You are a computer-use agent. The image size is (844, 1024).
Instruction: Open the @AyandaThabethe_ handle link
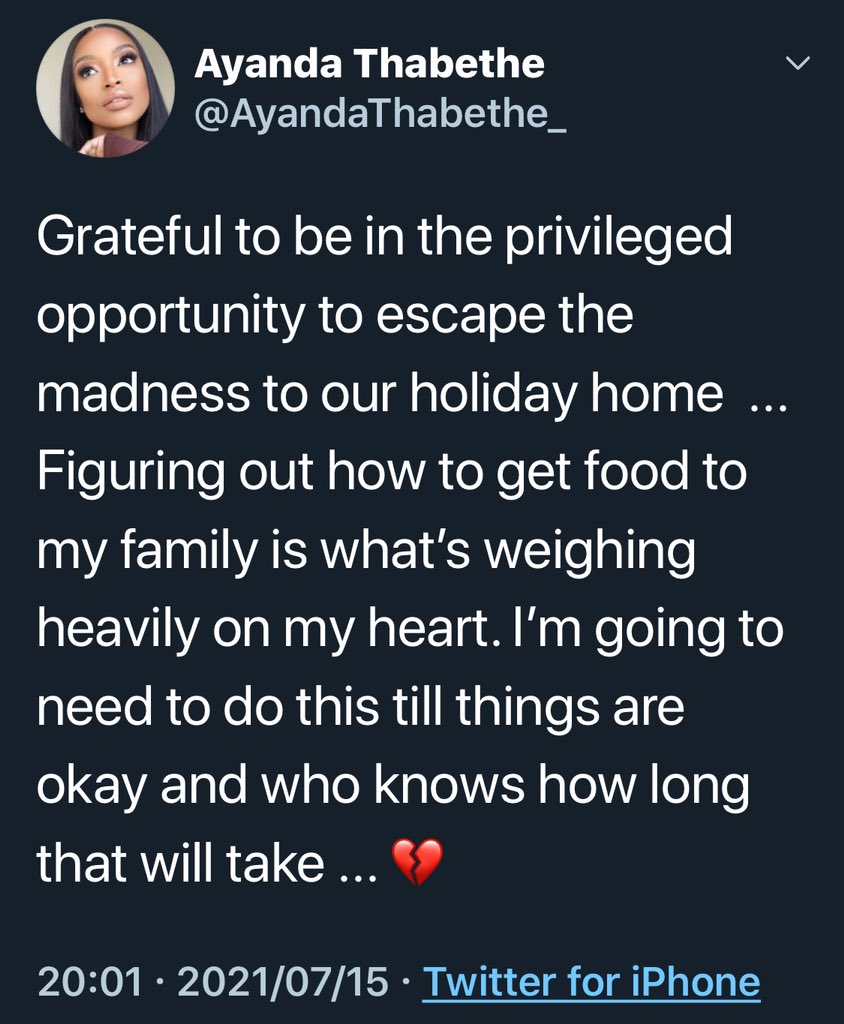[x=380, y=113]
